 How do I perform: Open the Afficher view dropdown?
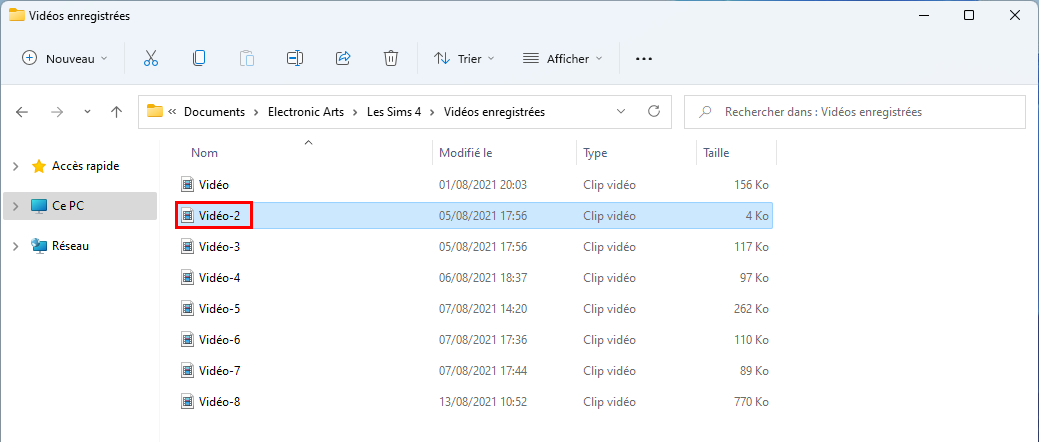pyautogui.click(x=563, y=58)
